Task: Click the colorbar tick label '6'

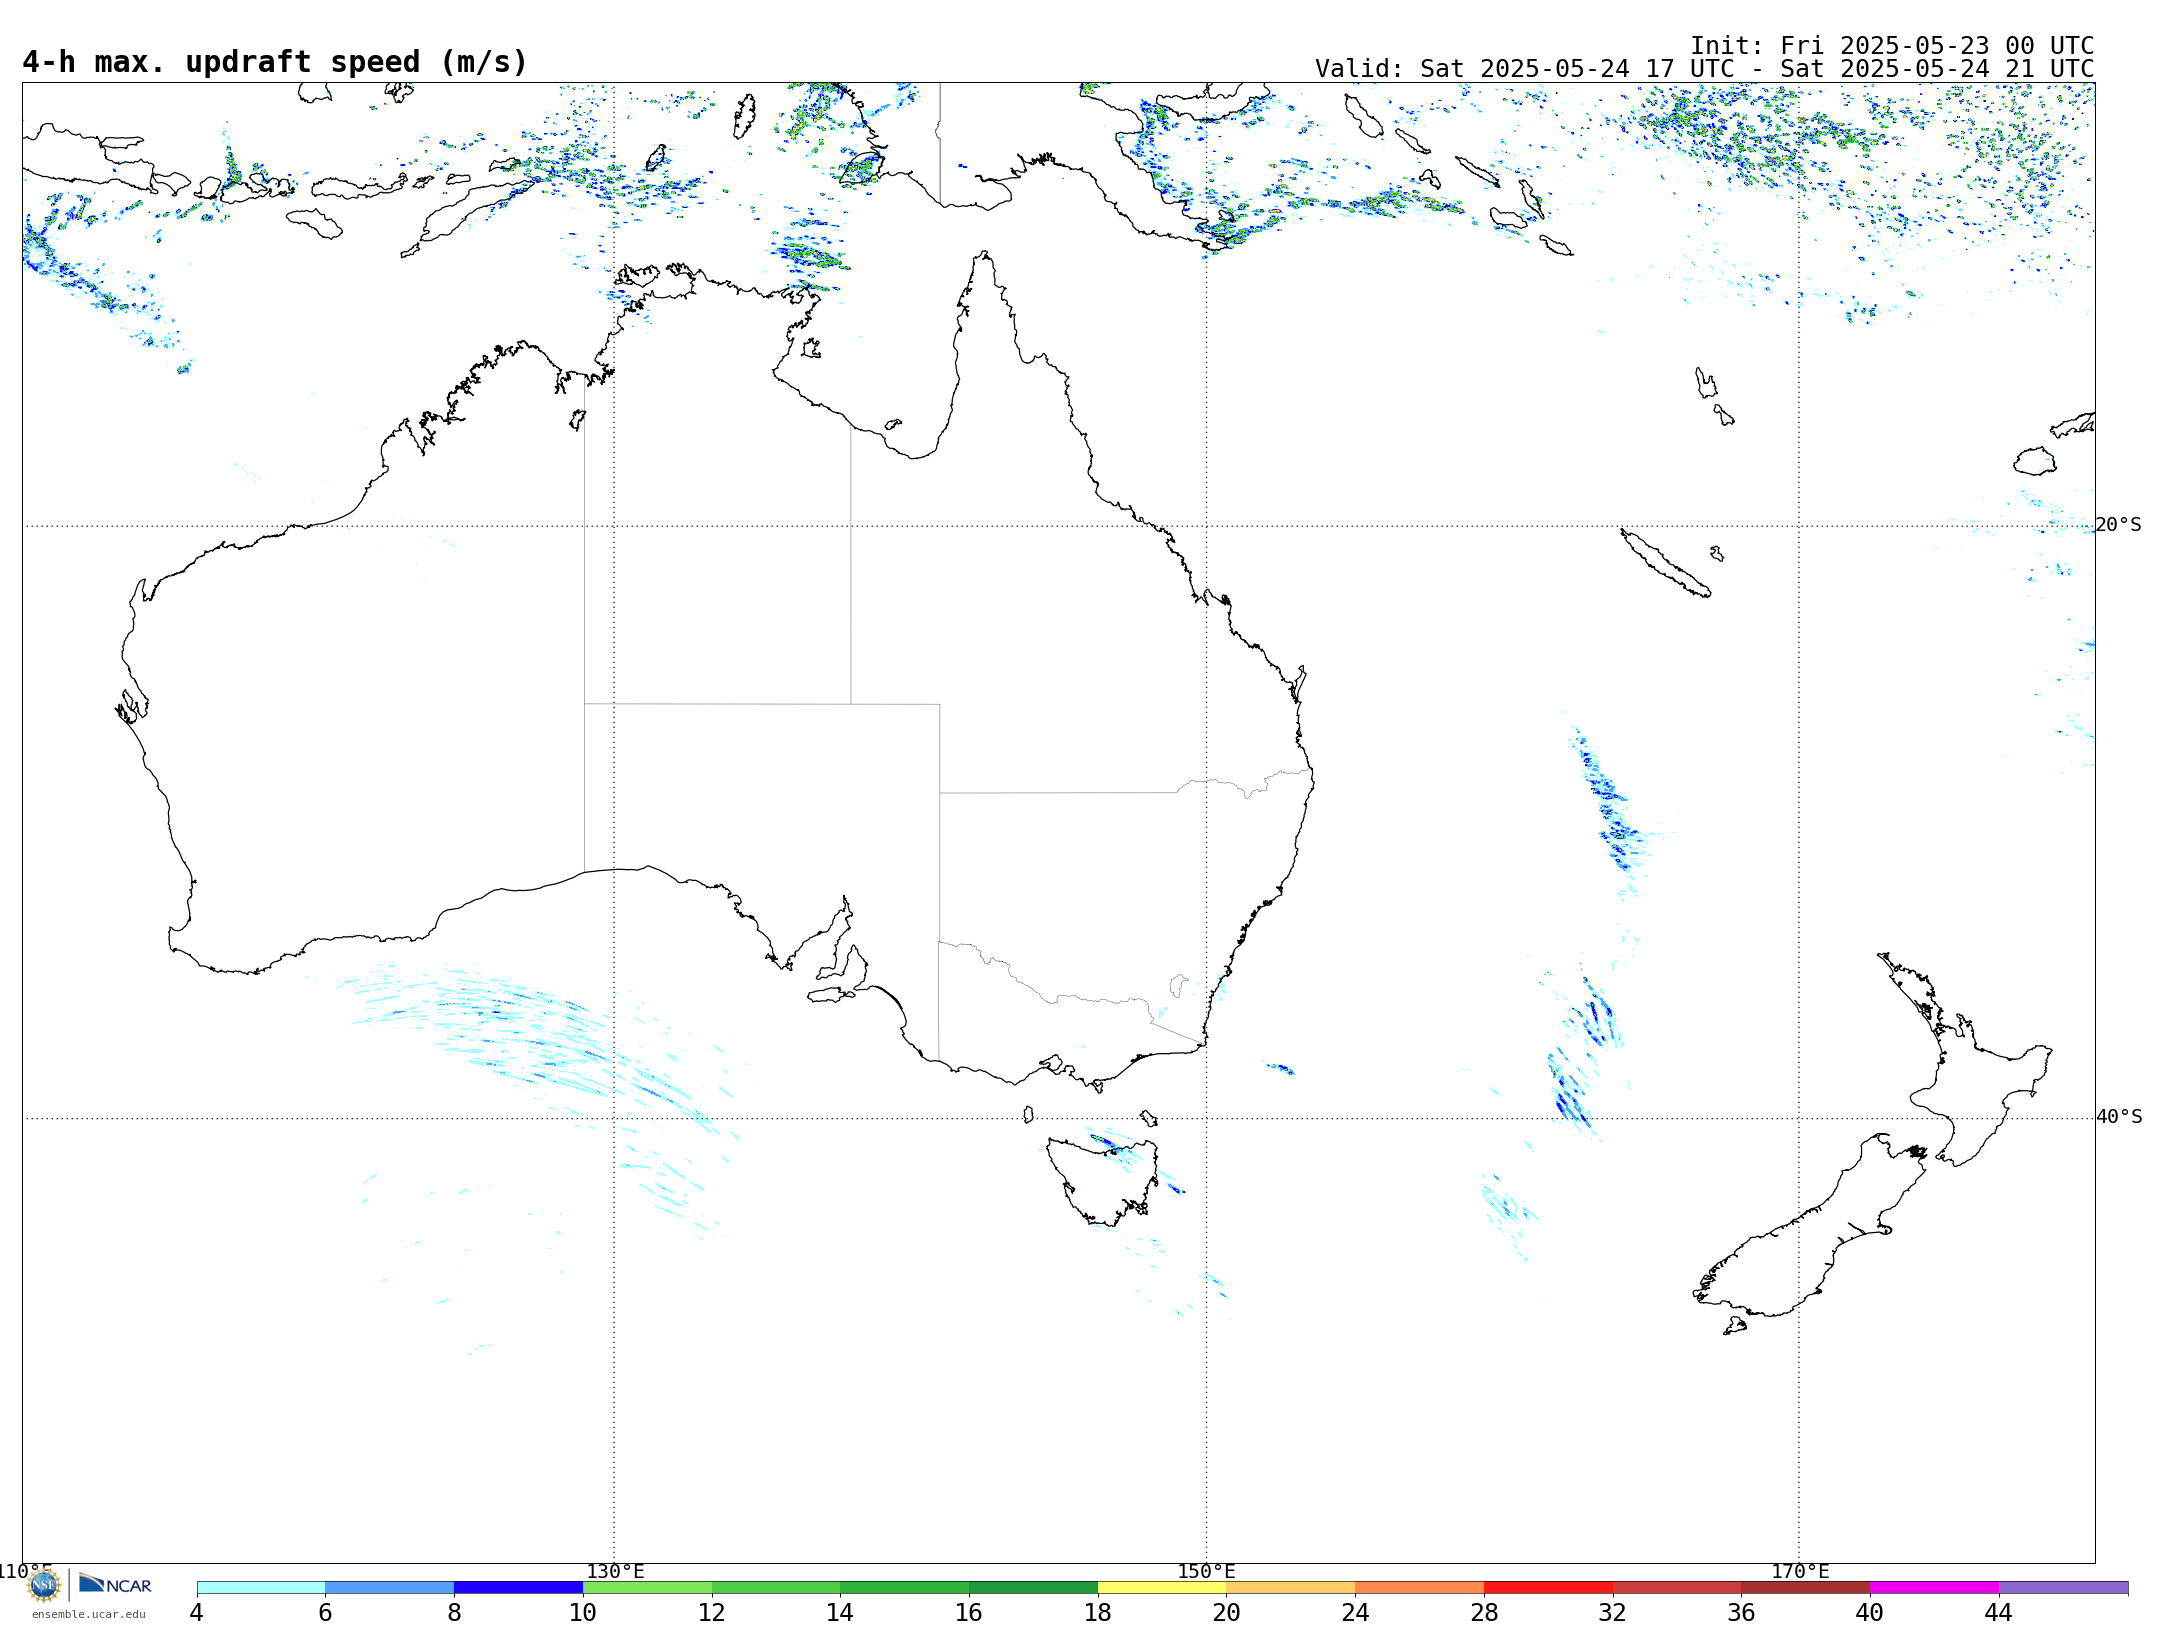Action: [x=325, y=1612]
